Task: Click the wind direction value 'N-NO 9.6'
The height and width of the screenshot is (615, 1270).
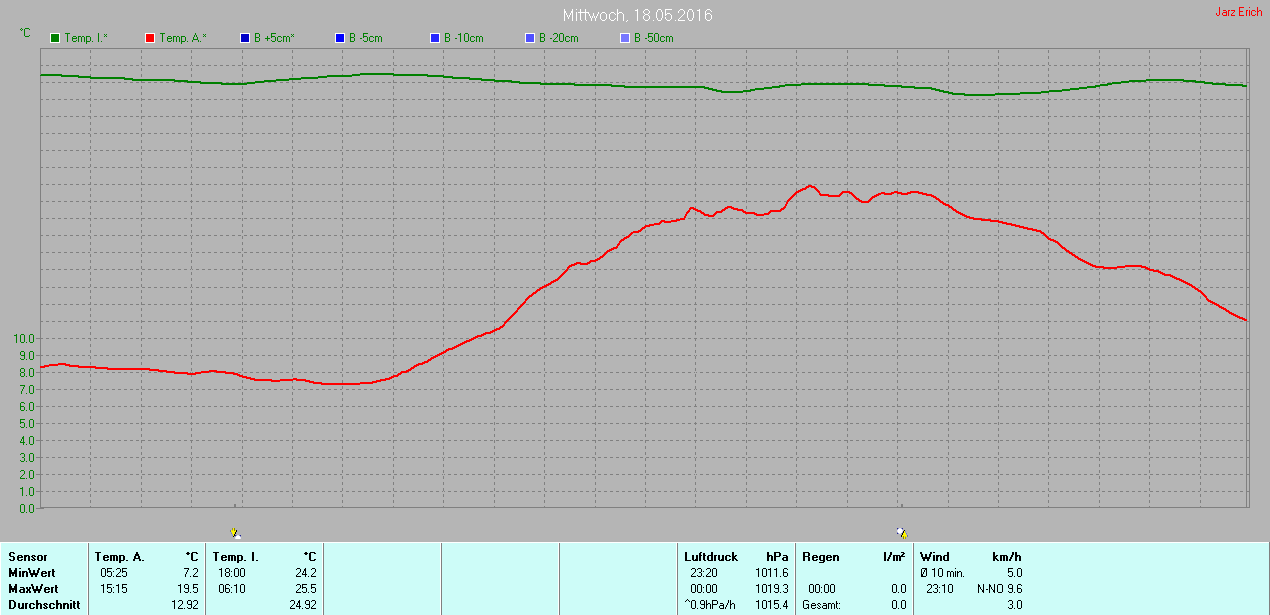Action: [1000, 589]
